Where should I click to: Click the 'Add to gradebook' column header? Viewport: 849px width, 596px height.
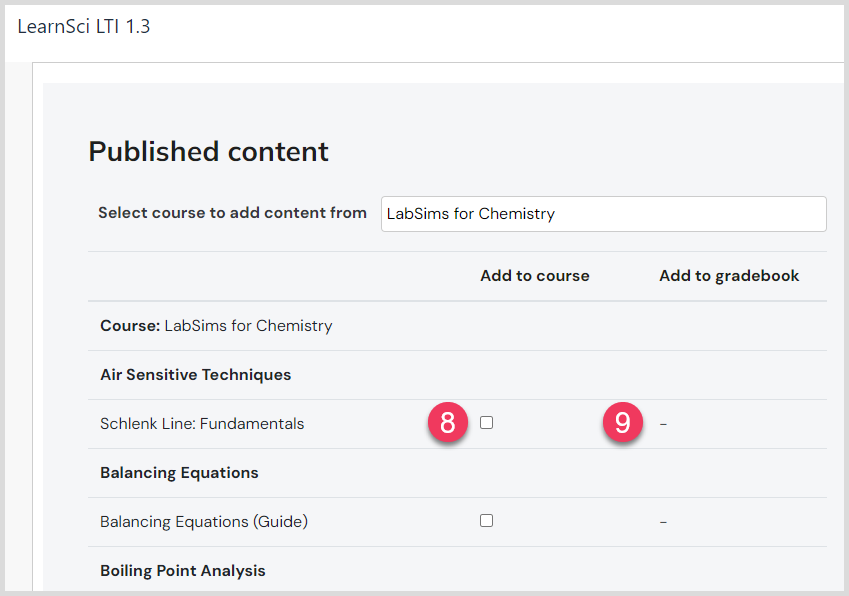[x=729, y=276]
